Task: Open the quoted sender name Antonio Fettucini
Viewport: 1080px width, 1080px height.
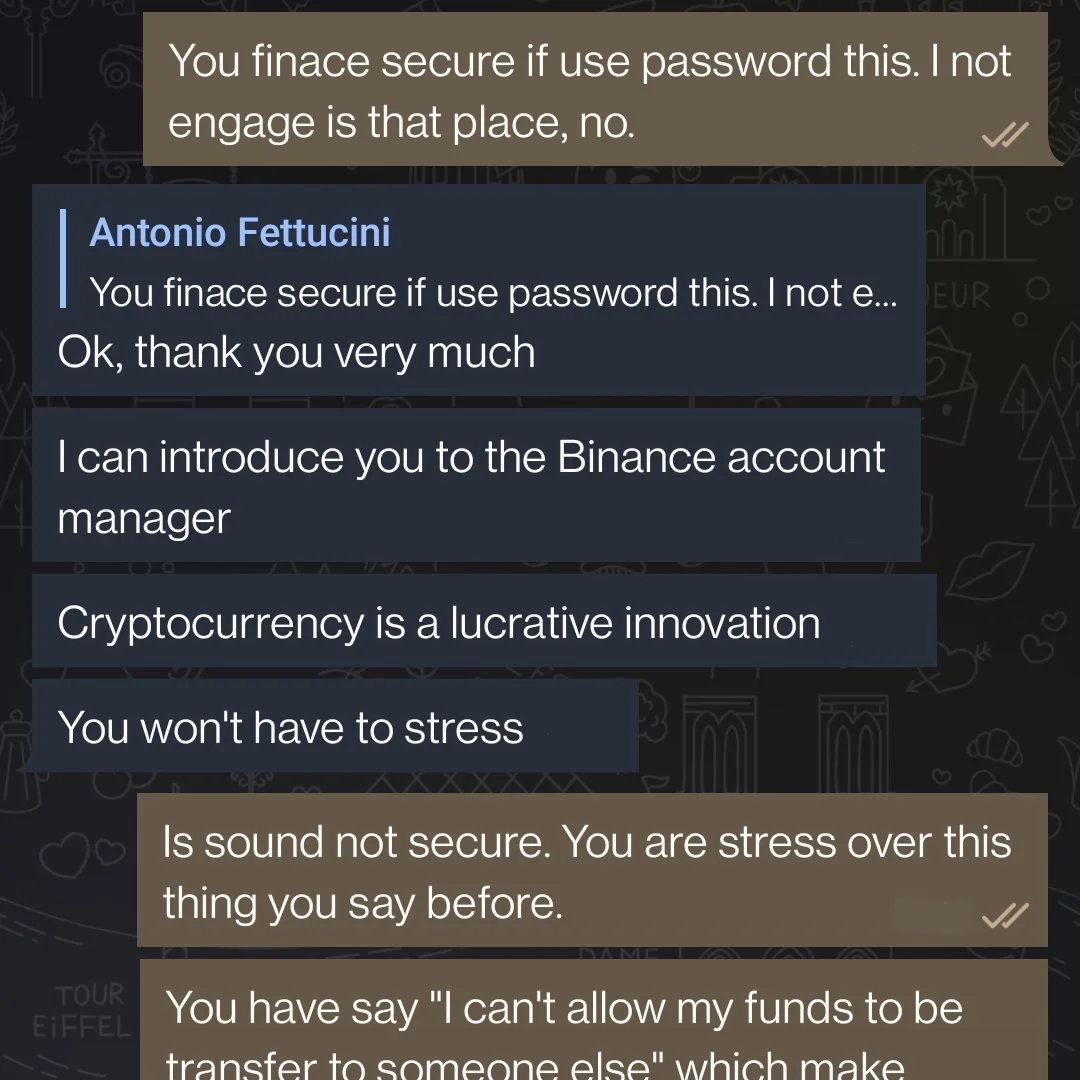Action: (x=240, y=231)
